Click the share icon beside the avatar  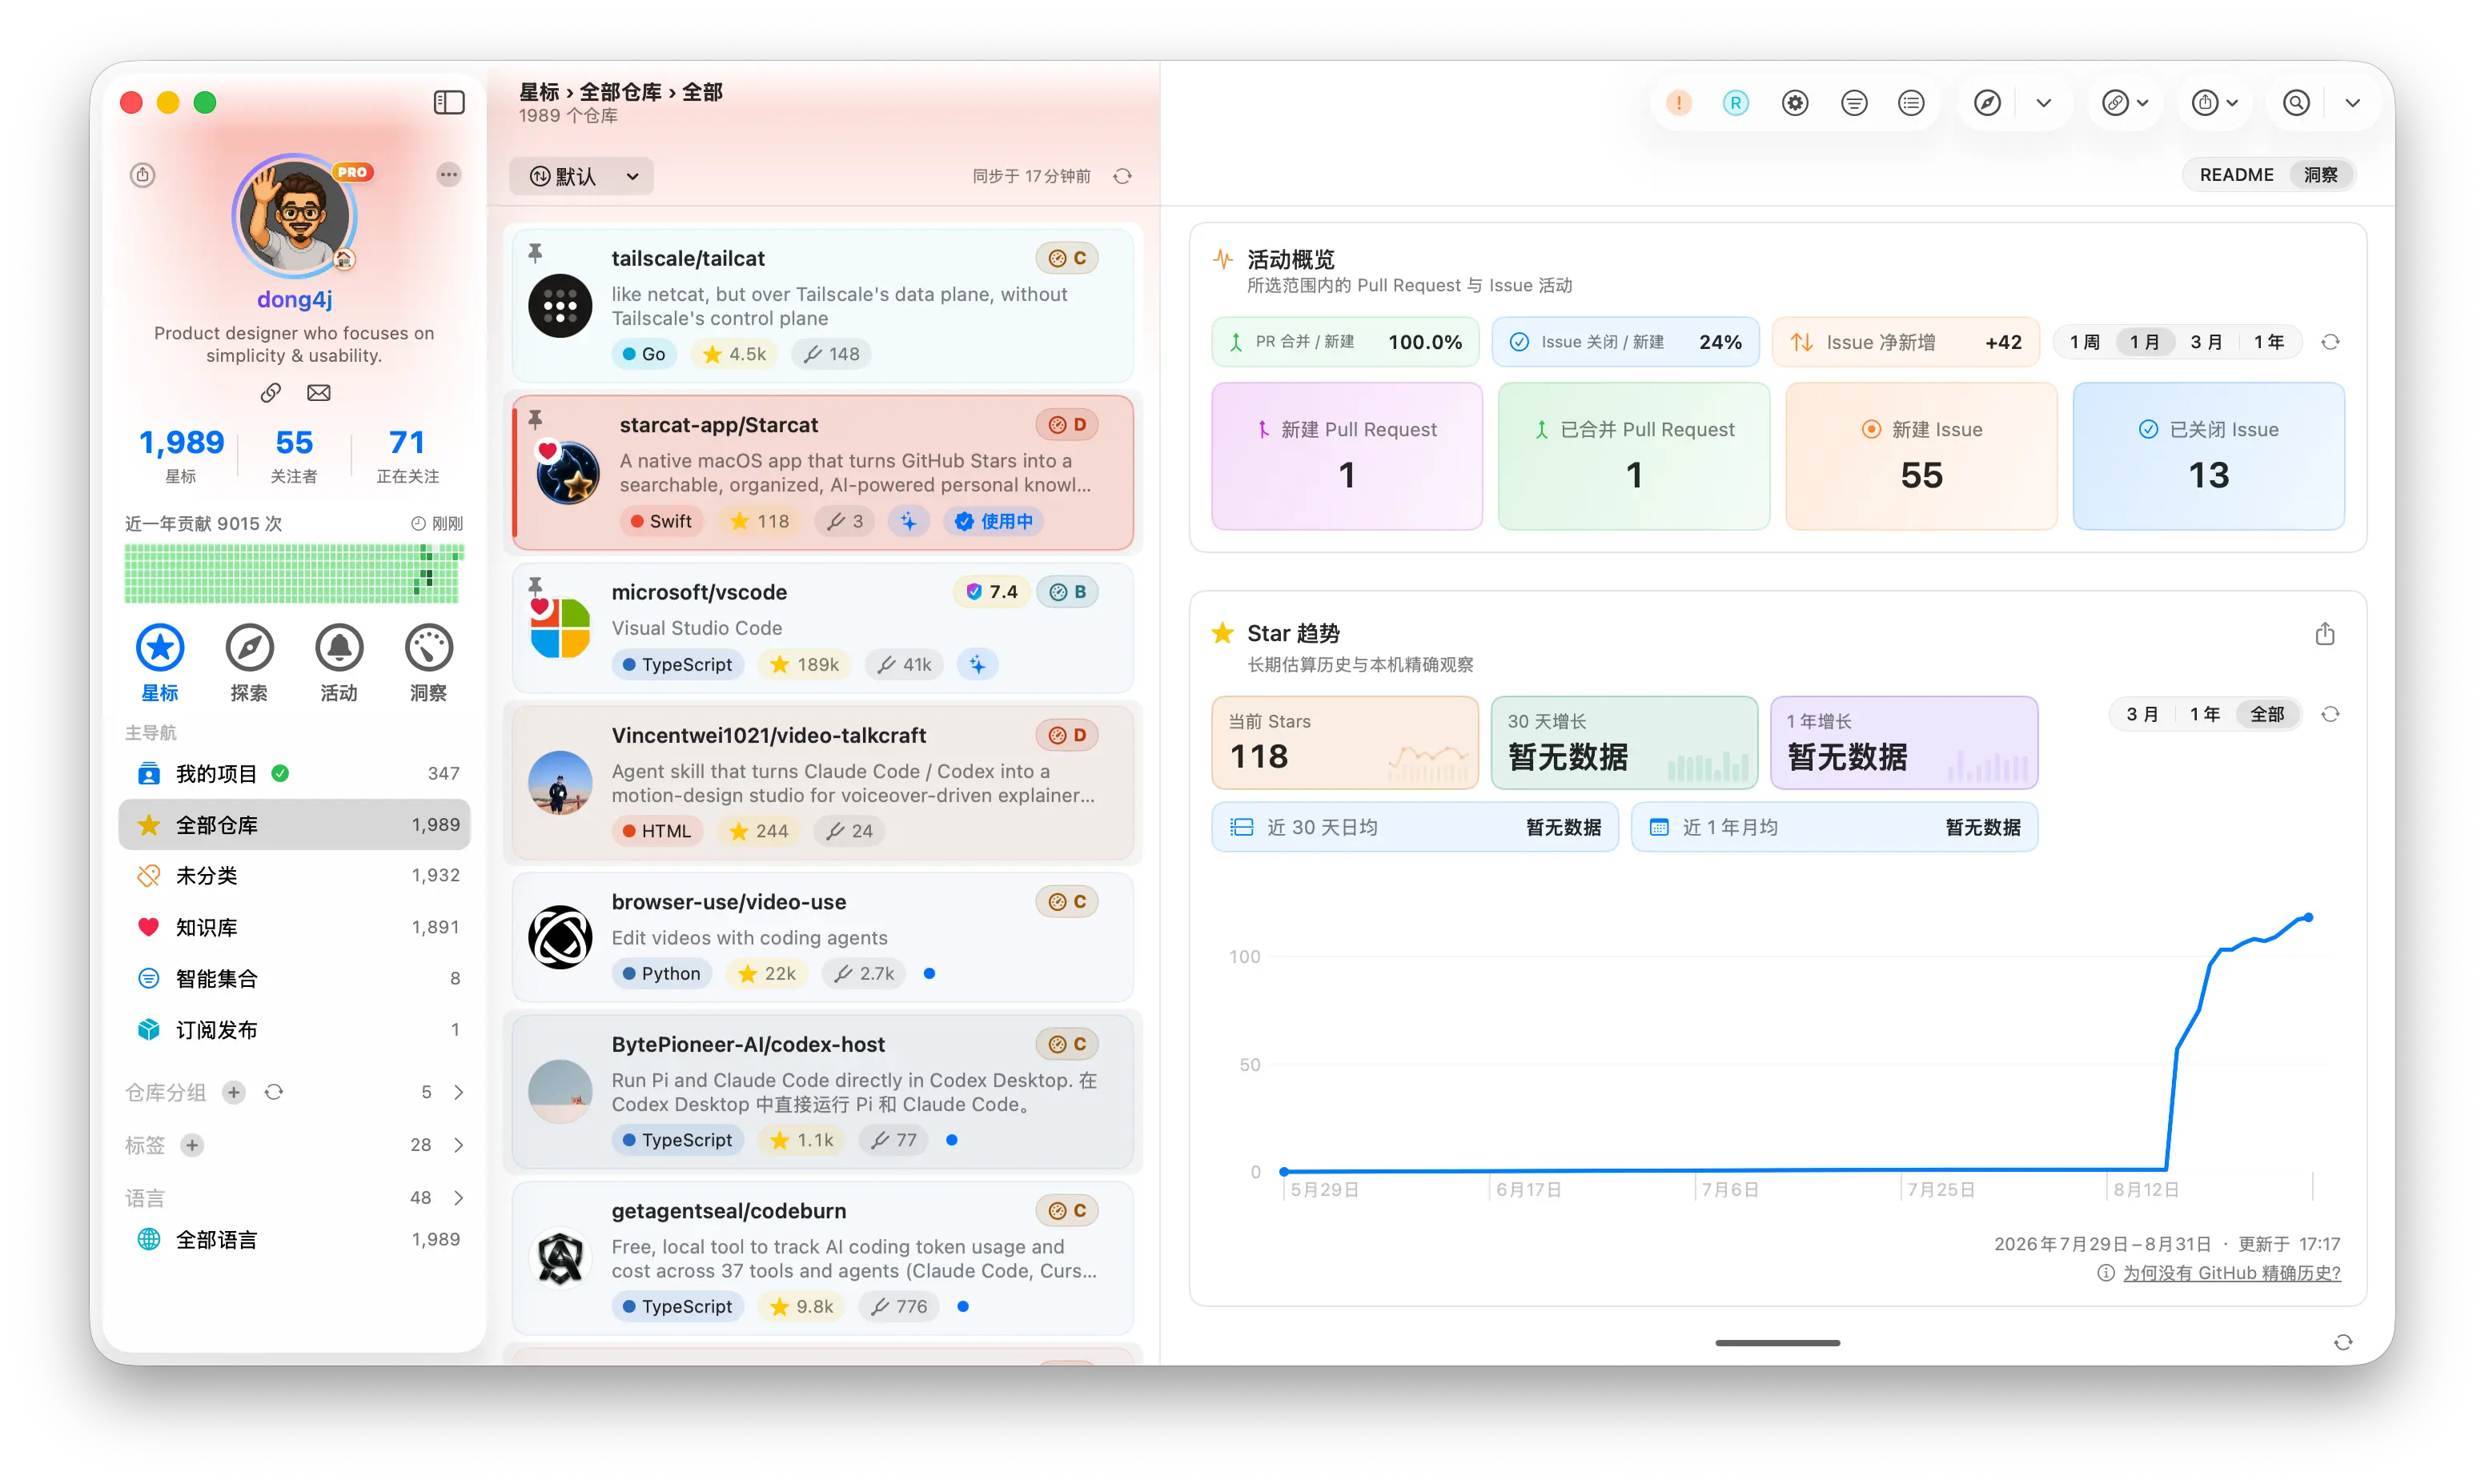click(x=143, y=175)
